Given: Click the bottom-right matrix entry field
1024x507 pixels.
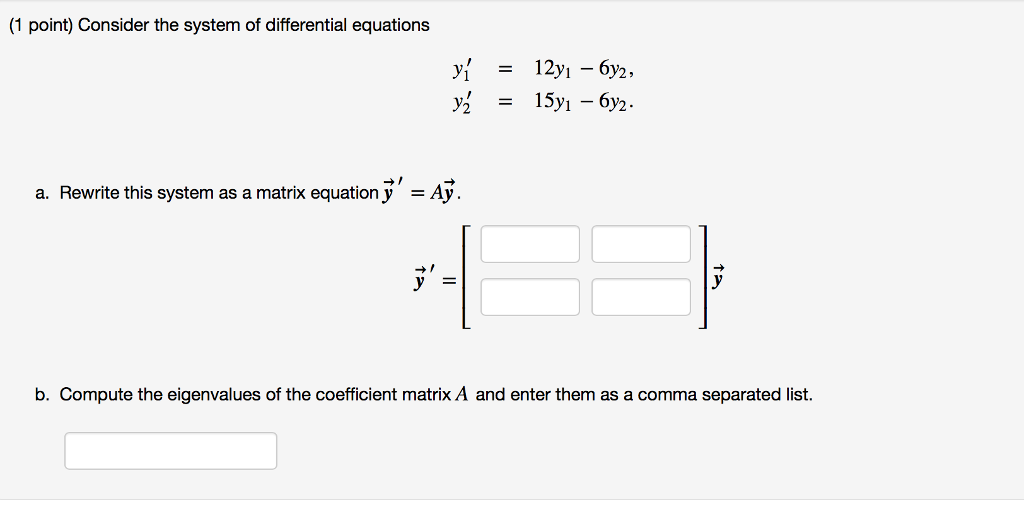Looking at the screenshot, I should [641, 297].
